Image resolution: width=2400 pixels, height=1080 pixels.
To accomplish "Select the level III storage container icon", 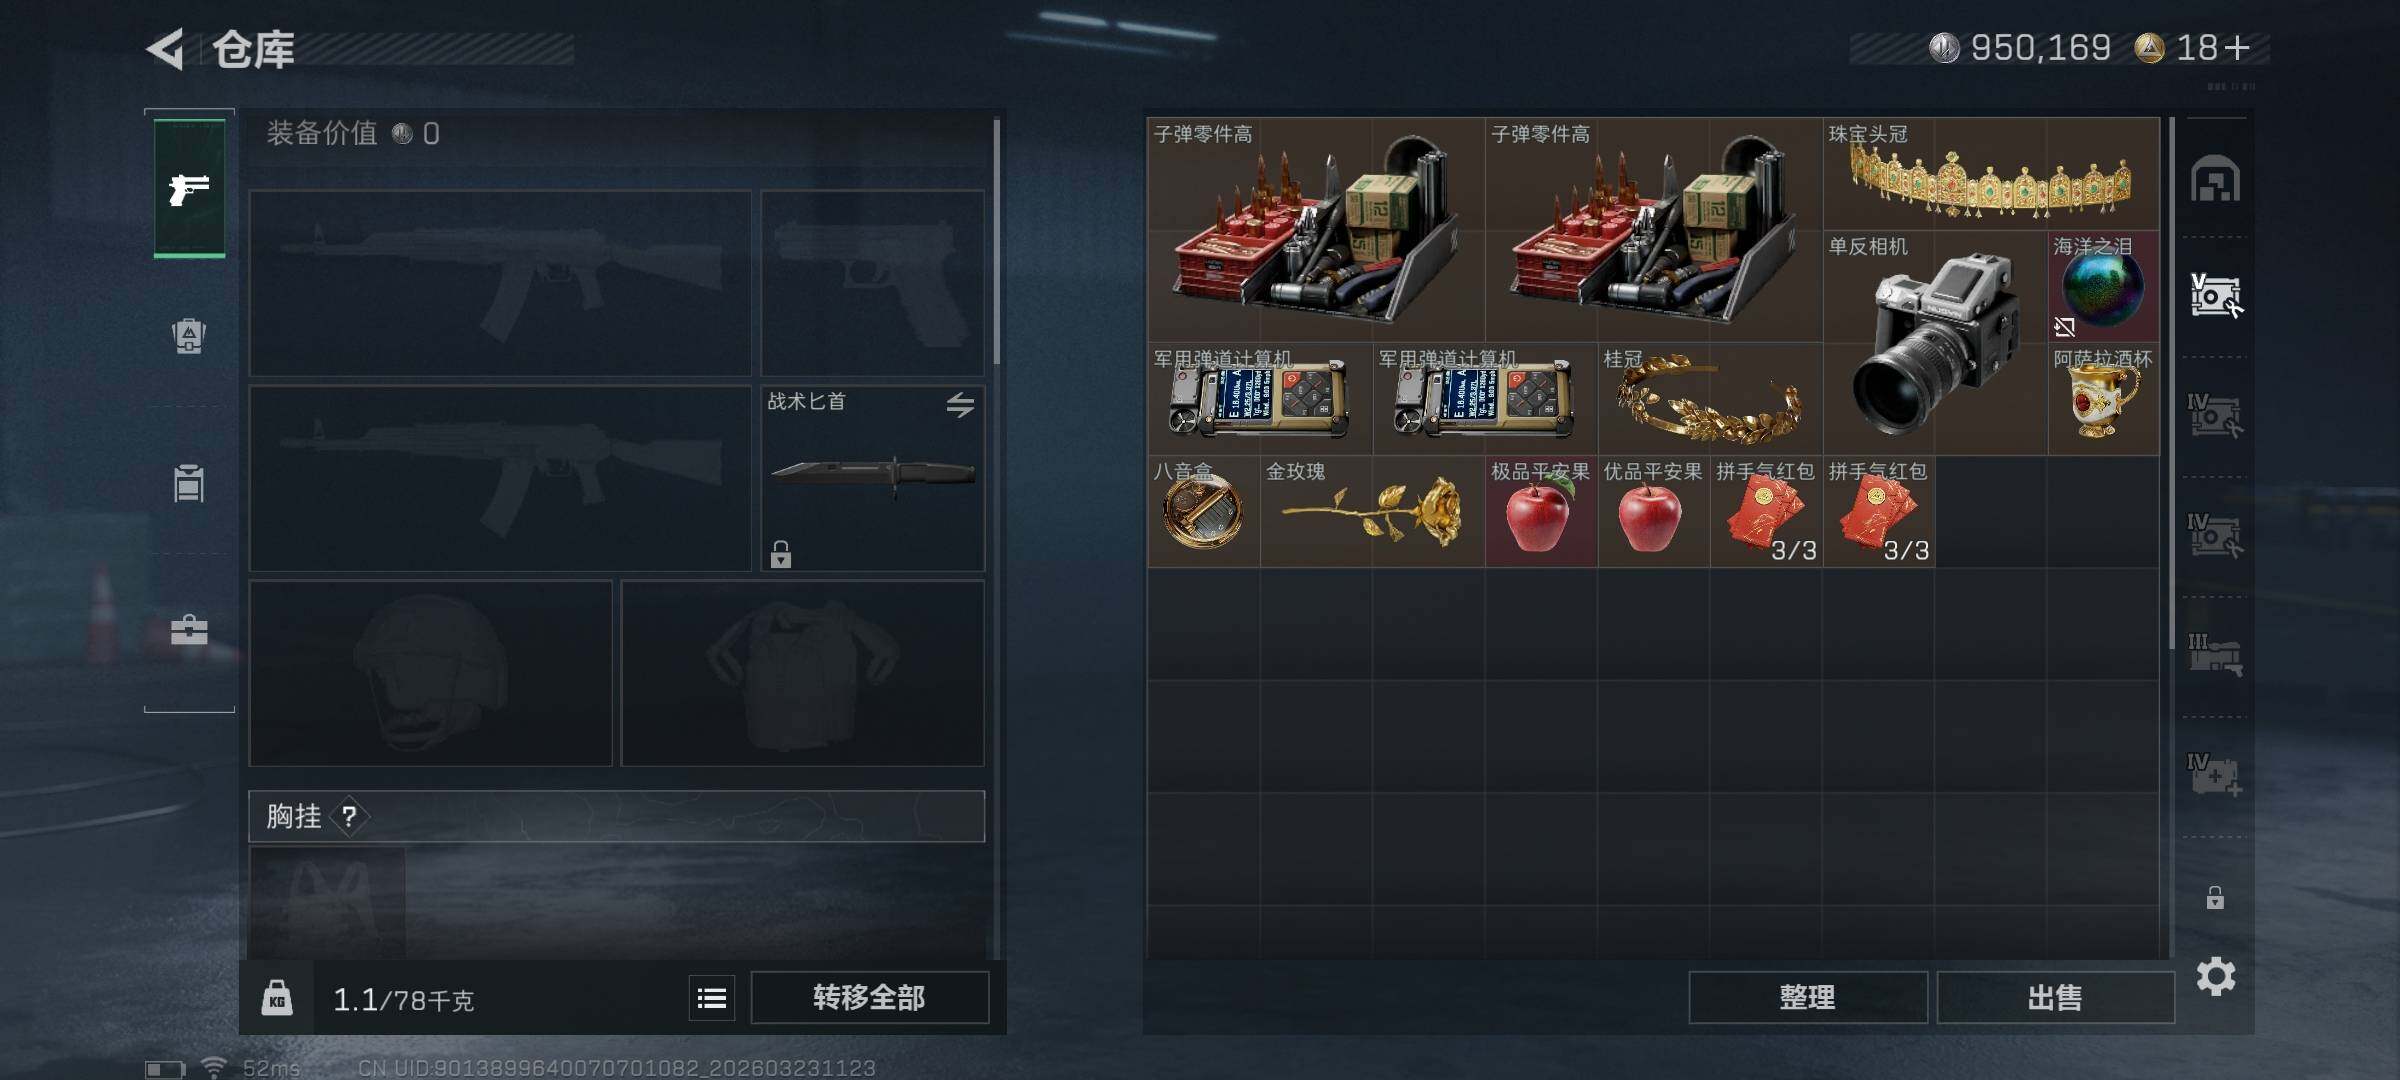I will [x=2215, y=655].
